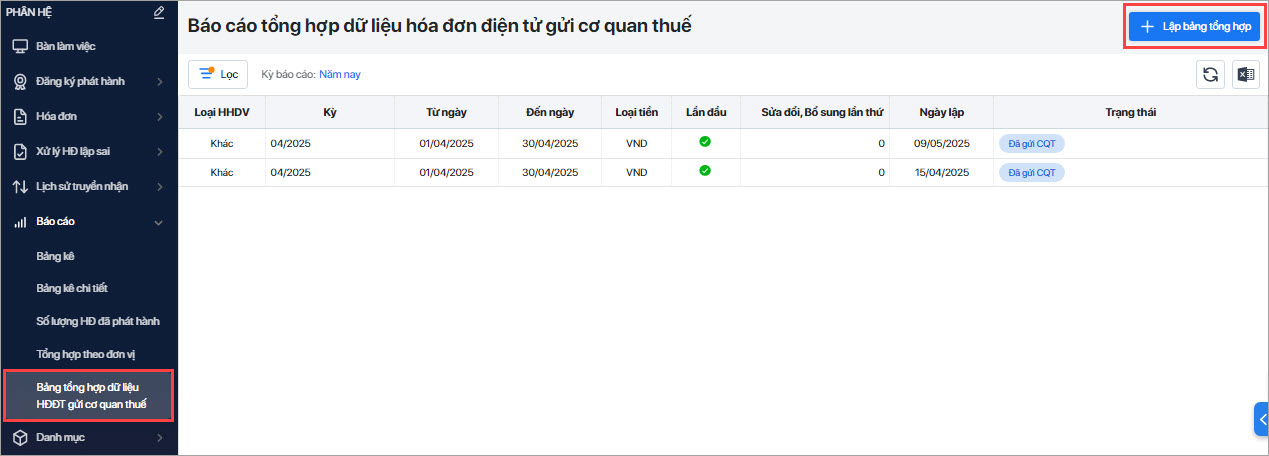Image resolution: width=1269 pixels, height=456 pixels.
Task: Click the Loại HHDV column header
Action: tap(222, 113)
